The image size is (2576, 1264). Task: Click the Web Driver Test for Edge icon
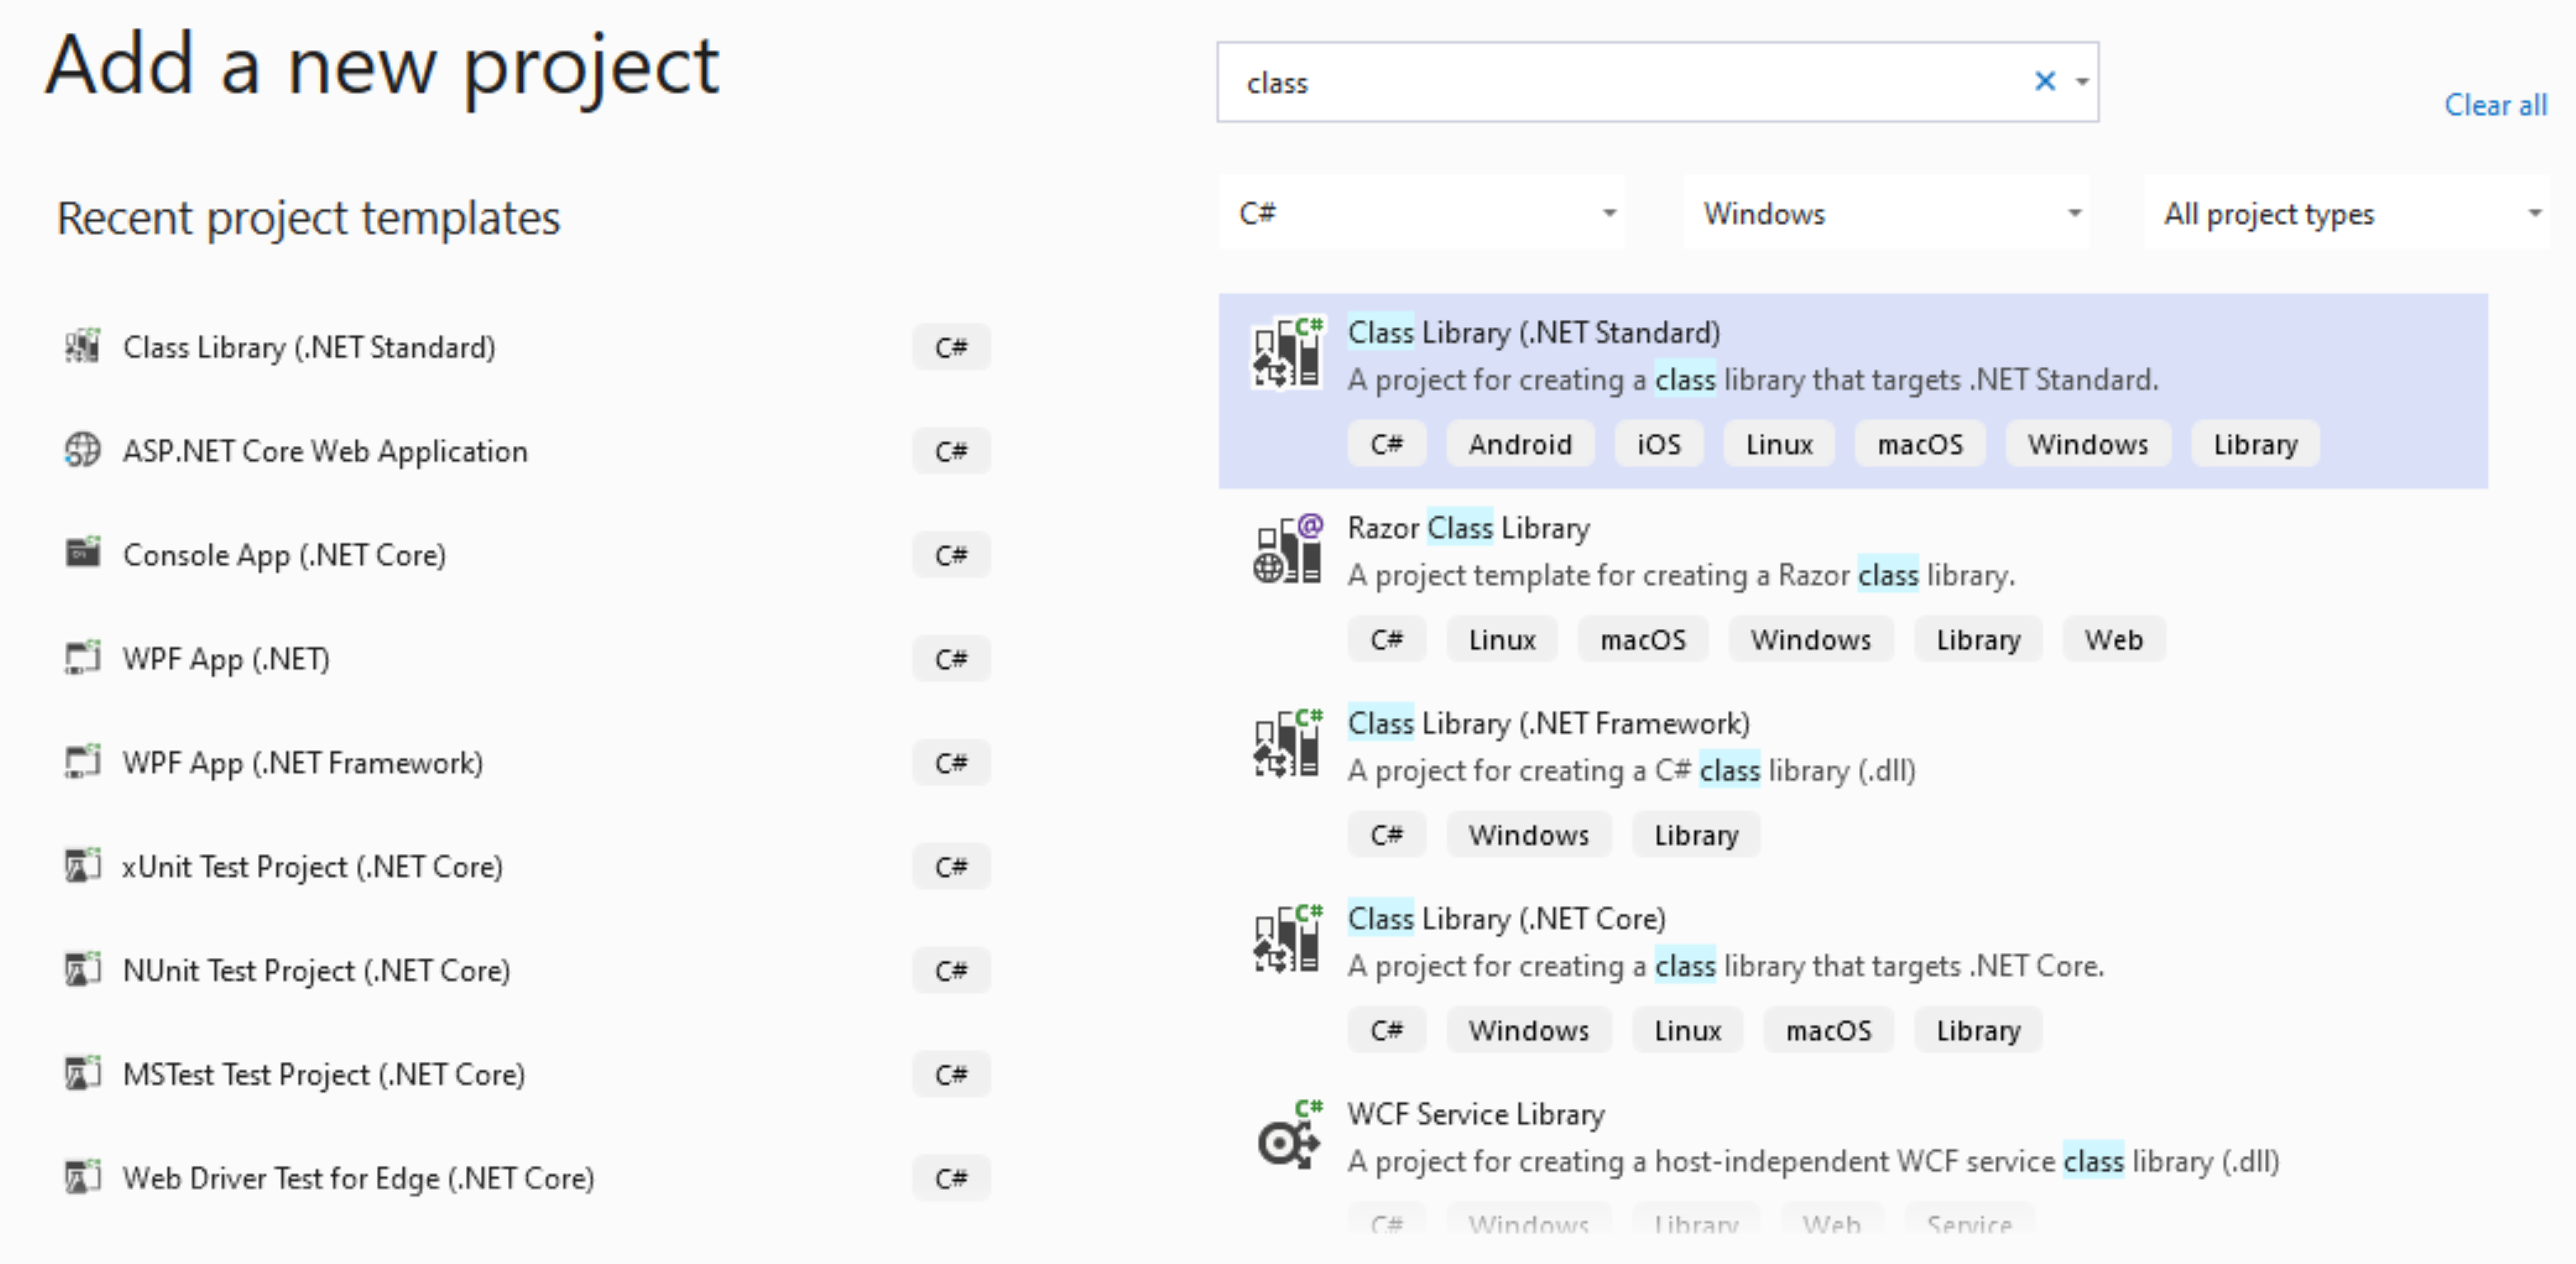(82, 1177)
